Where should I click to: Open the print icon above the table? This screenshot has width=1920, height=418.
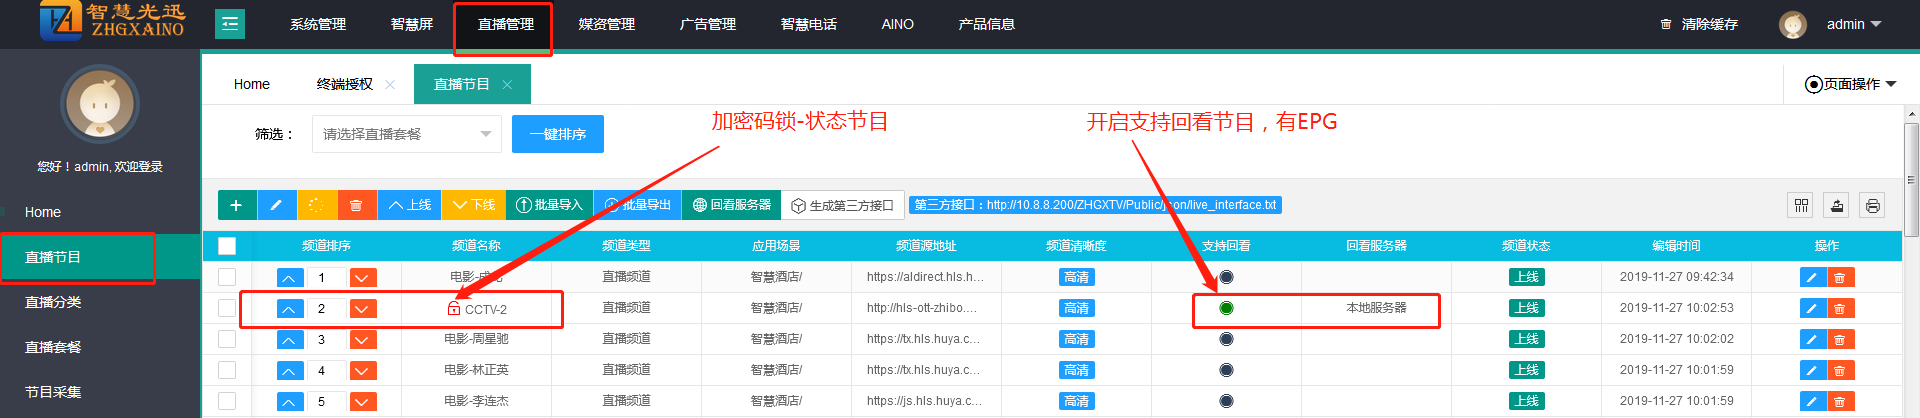click(1872, 206)
